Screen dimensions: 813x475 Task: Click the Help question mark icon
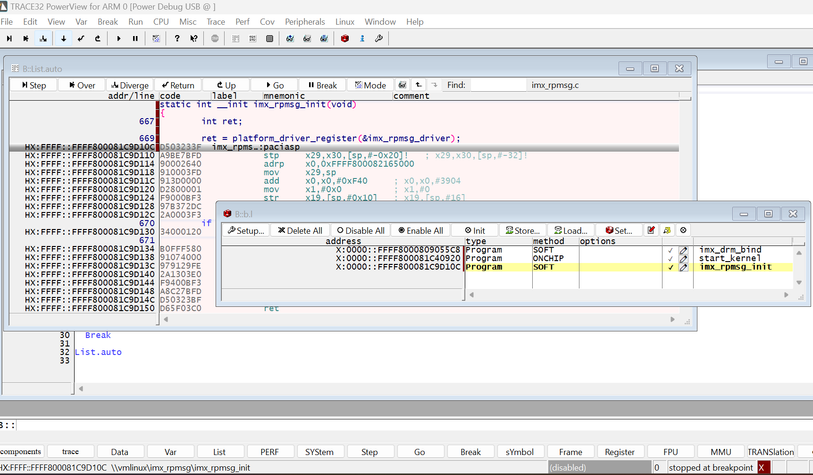tap(177, 39)
